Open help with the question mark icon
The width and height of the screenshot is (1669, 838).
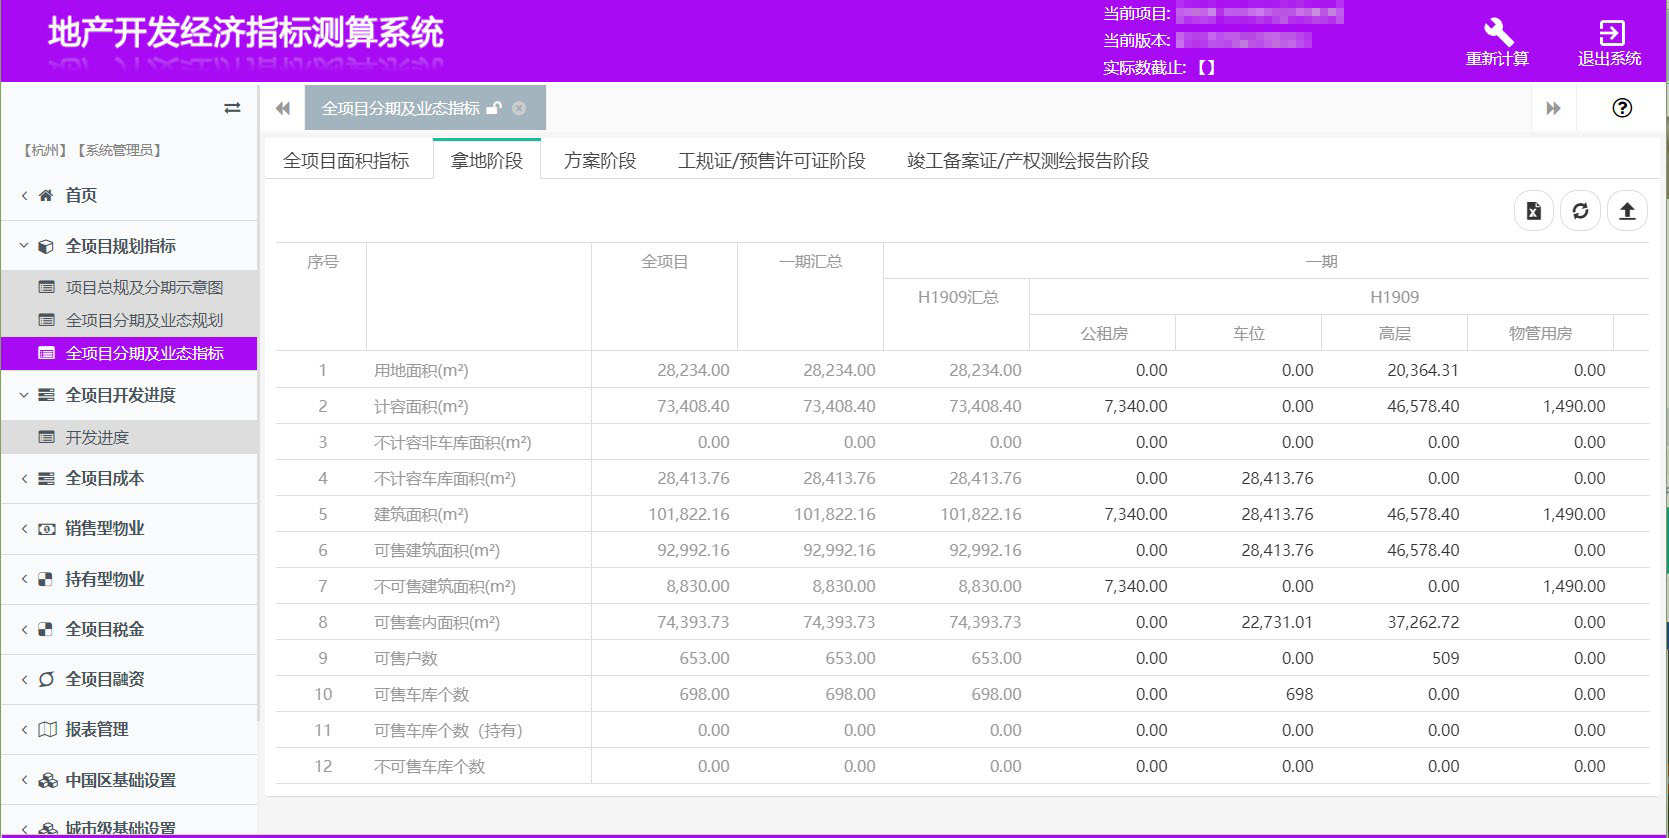click(x=1622, y=108)
